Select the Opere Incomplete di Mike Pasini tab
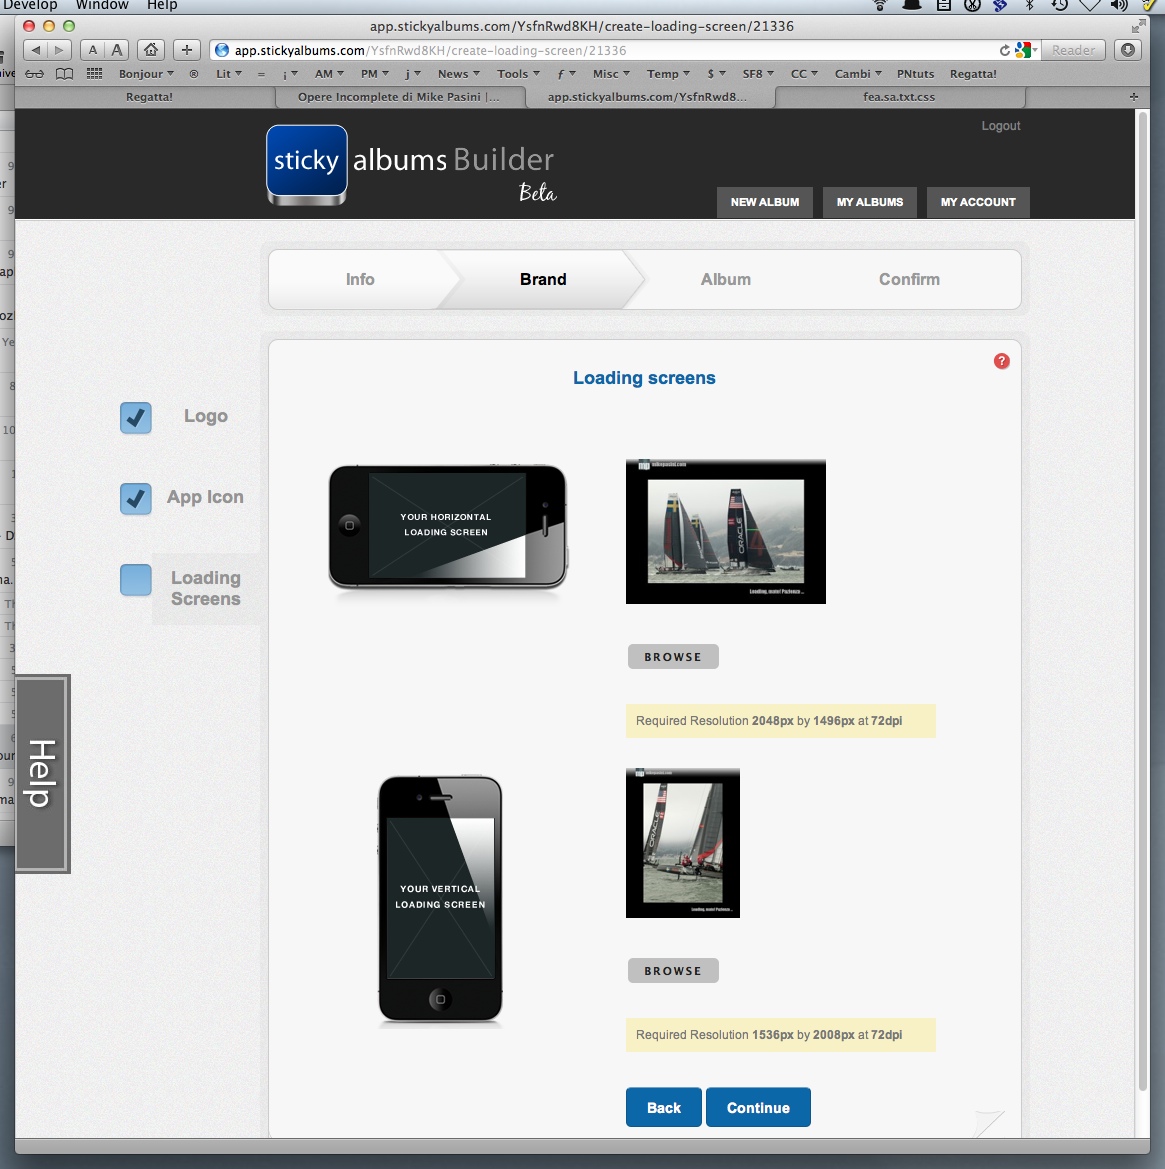 [398, 97]
